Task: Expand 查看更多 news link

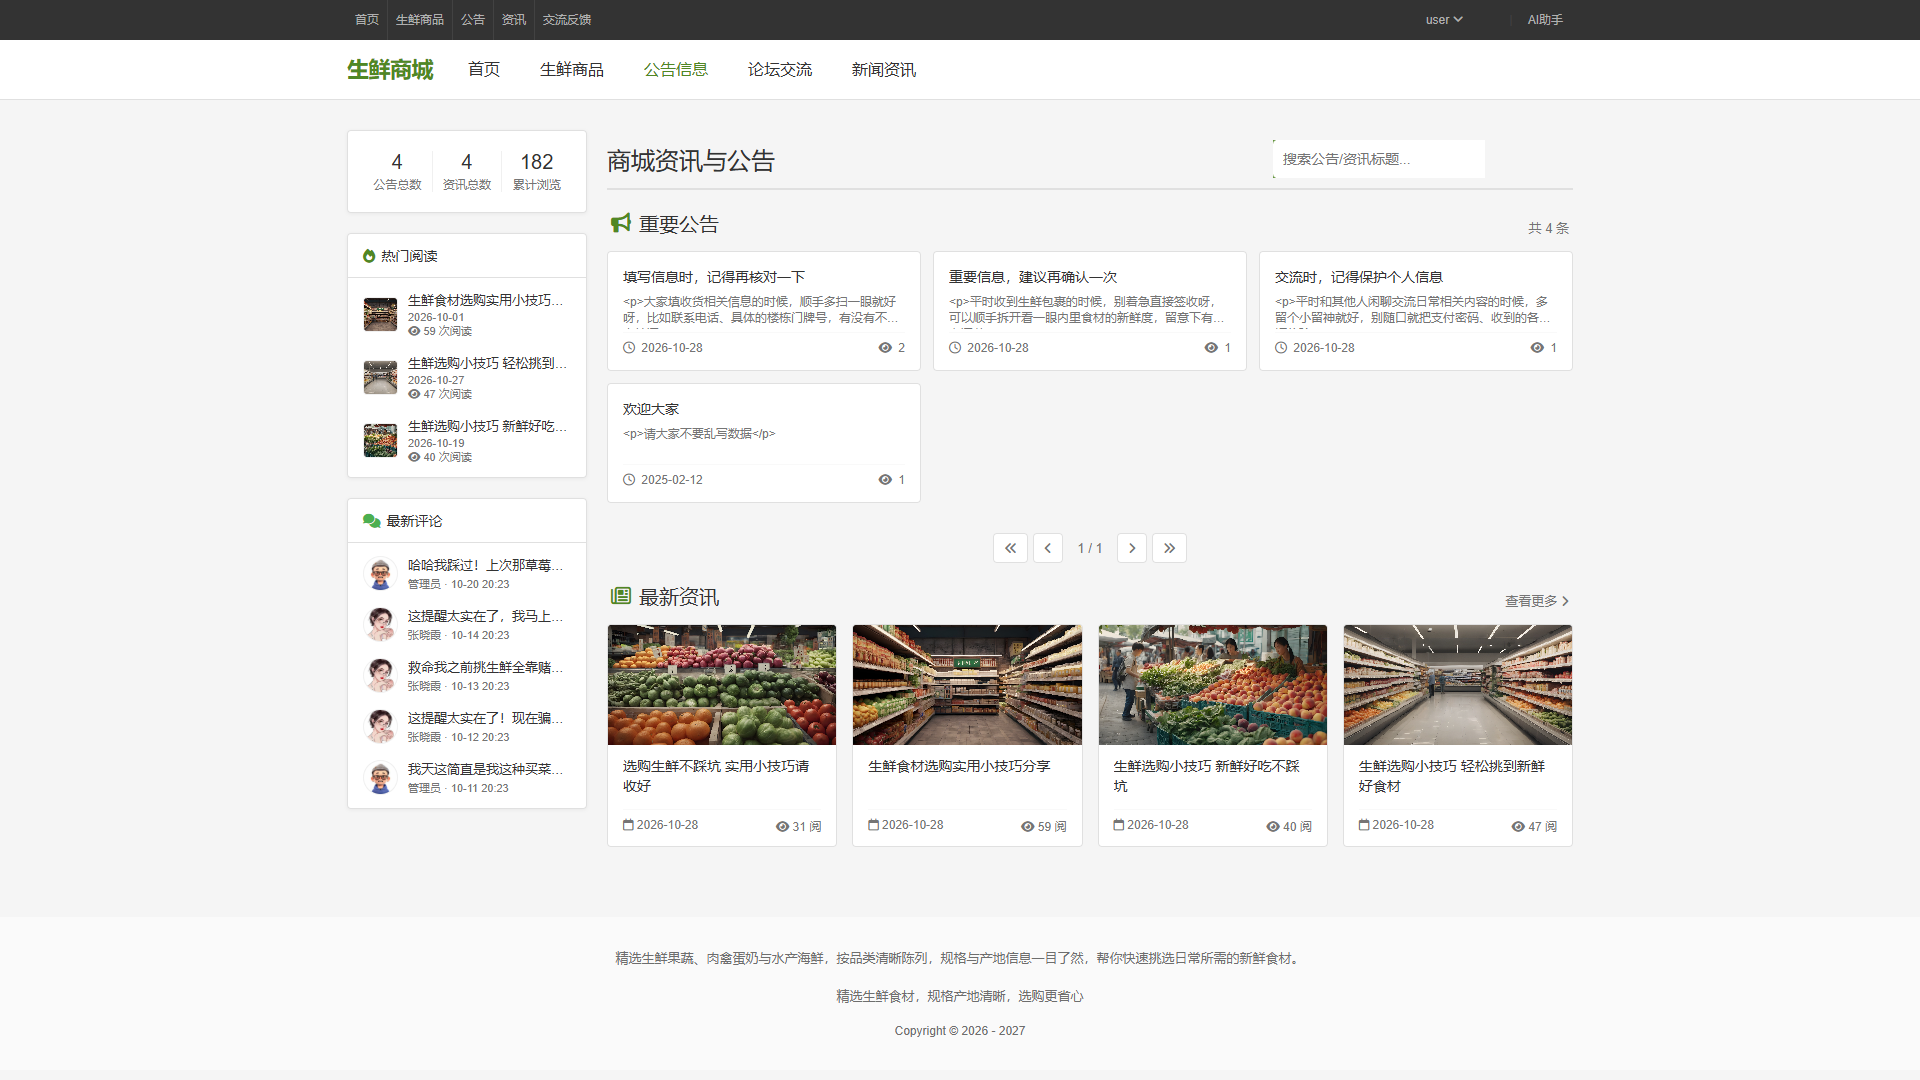Action: point(1537,601)
